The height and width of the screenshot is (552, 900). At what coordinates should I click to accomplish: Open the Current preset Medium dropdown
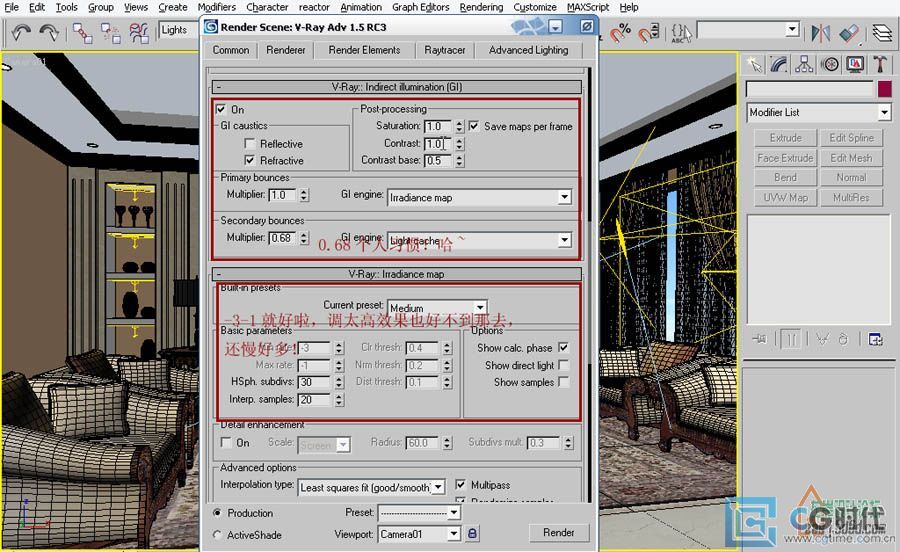(480, 308)
